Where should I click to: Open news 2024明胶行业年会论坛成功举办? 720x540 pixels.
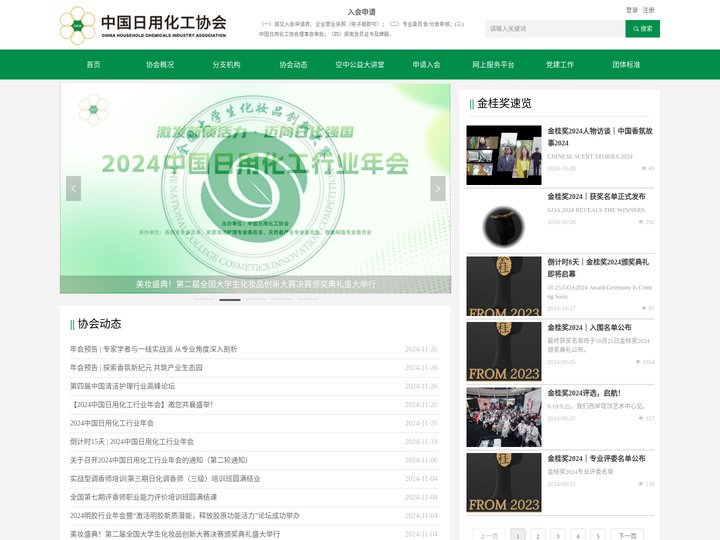coord(185,516)
